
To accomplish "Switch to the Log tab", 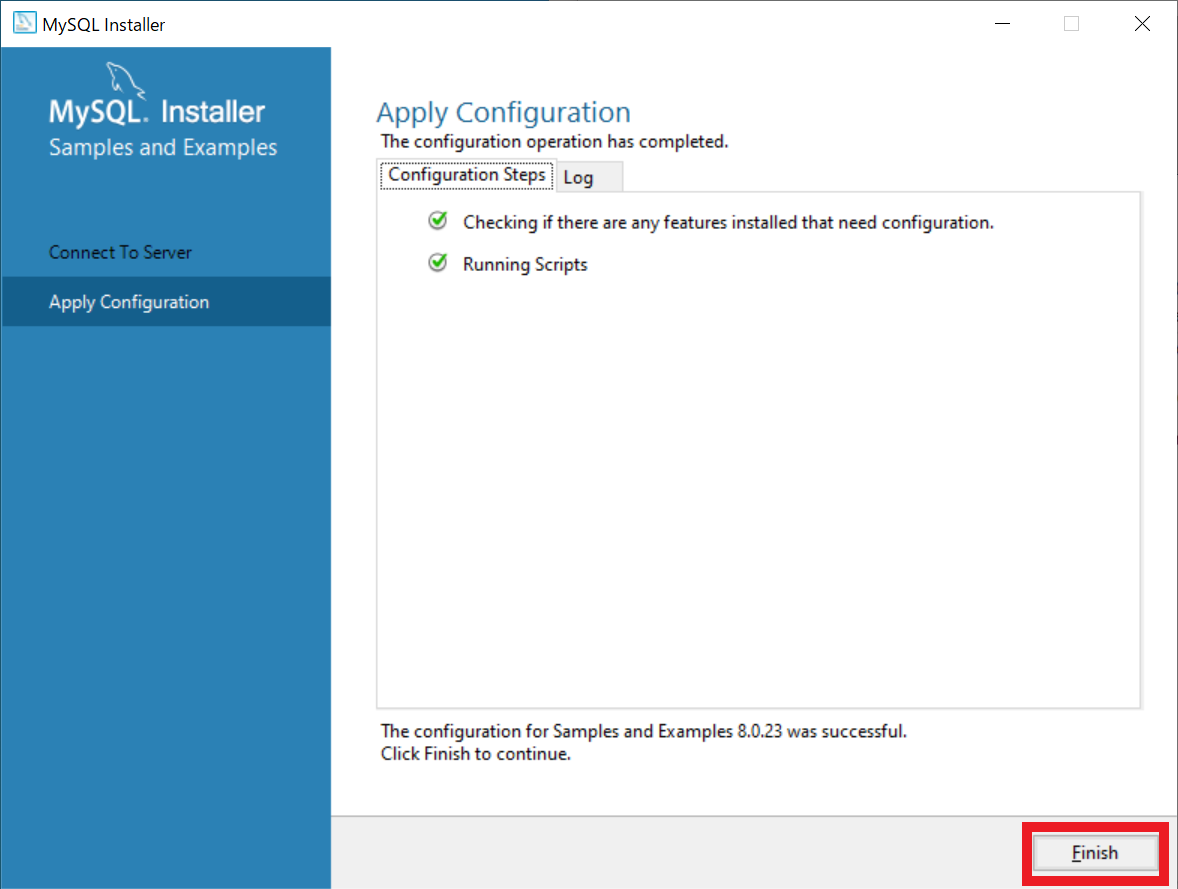I will (x=589, y=177).
